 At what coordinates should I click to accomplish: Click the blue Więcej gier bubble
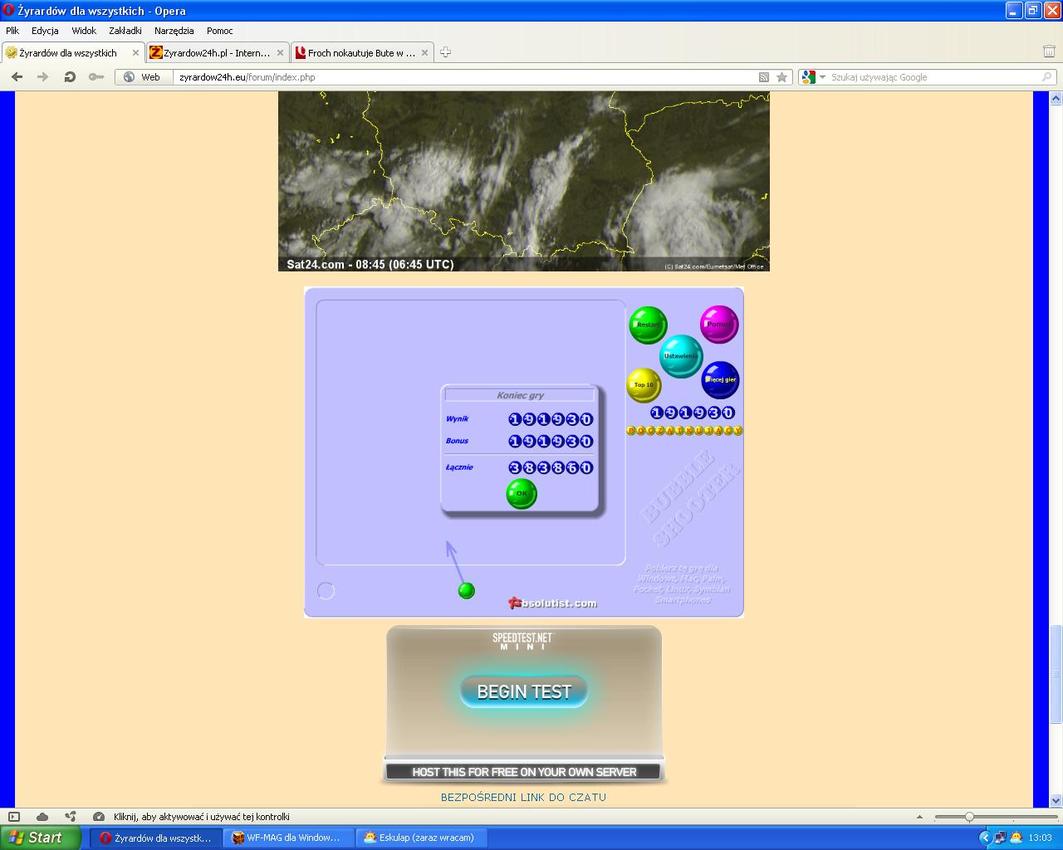pos(720,380)
